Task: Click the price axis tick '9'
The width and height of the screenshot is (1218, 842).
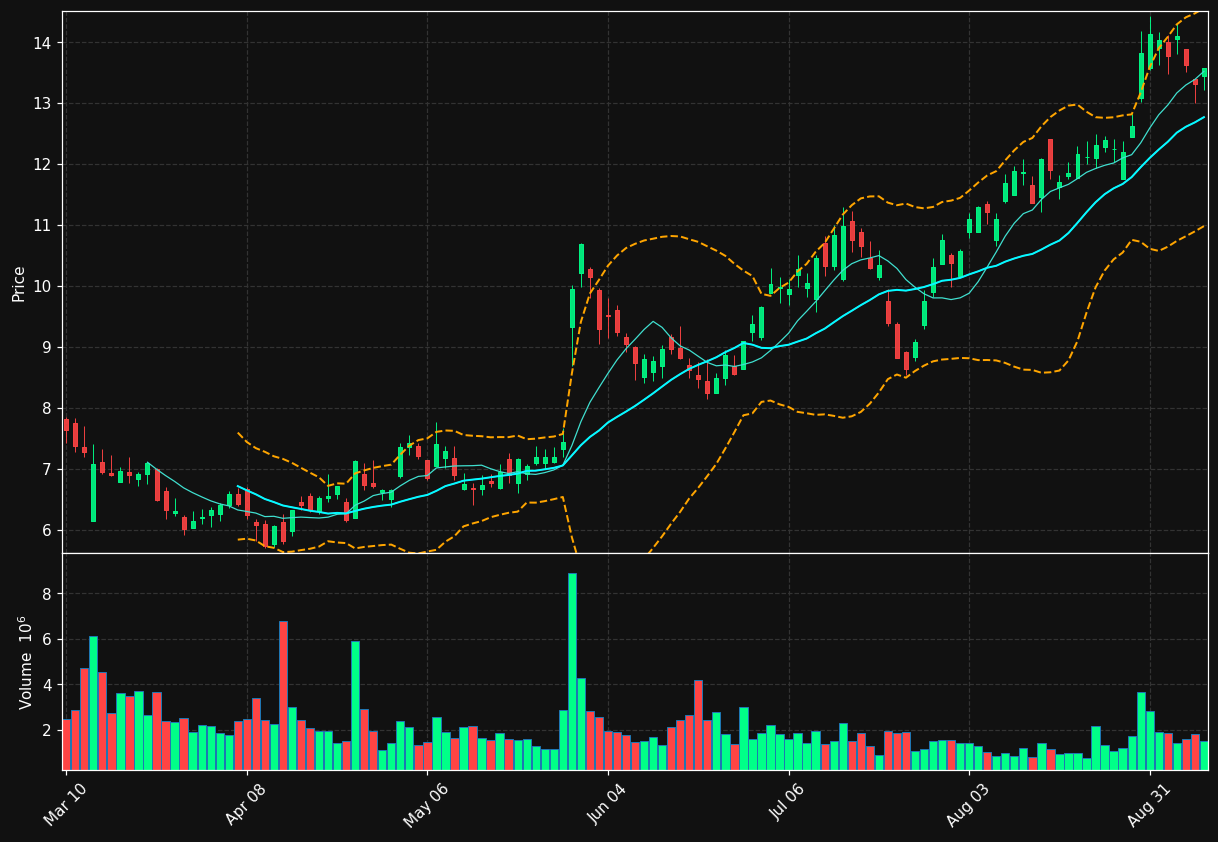Action: point(49,348)
